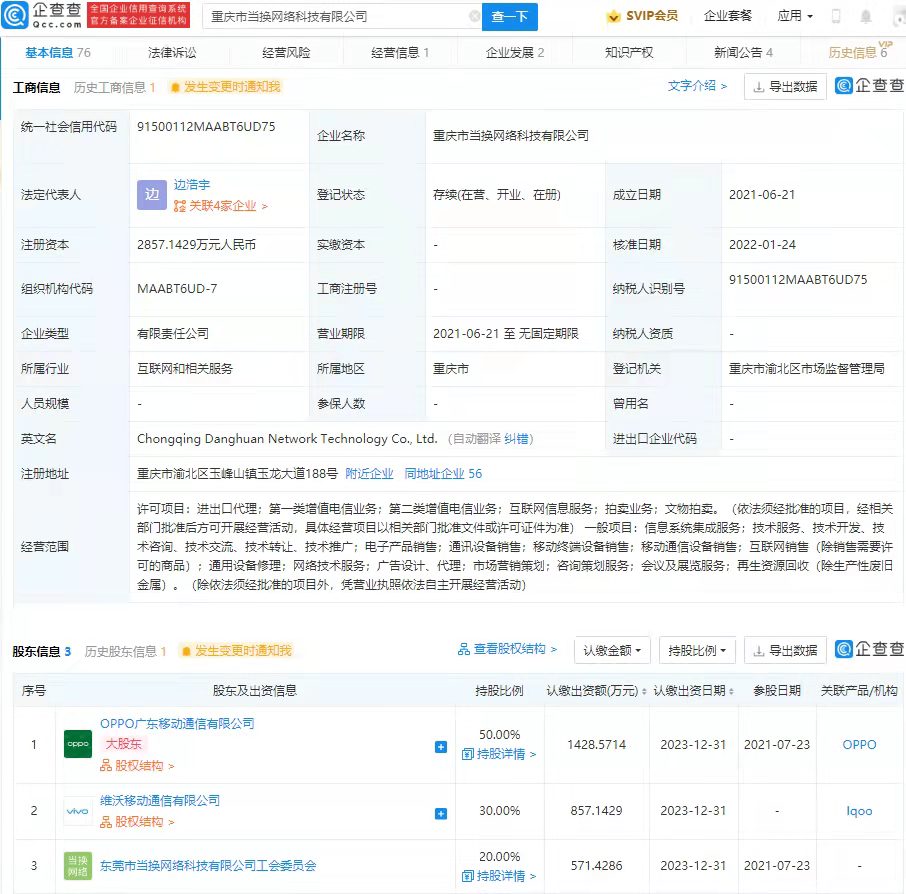
Task: Click legal representative avatar 边
Action: pyautogui.click(x=151, y=195)
